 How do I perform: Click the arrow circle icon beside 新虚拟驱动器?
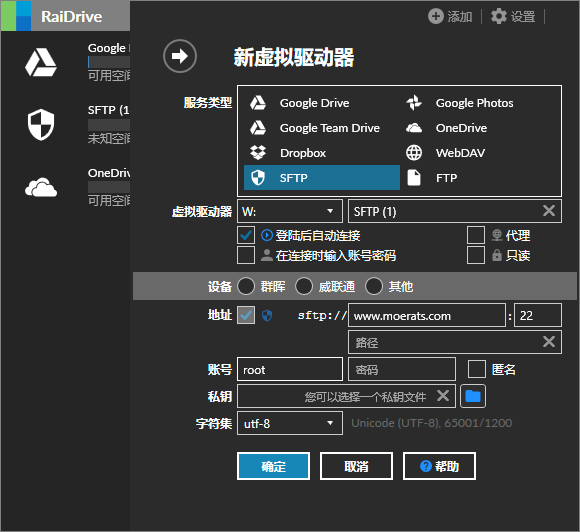click(x=180, y=56)
